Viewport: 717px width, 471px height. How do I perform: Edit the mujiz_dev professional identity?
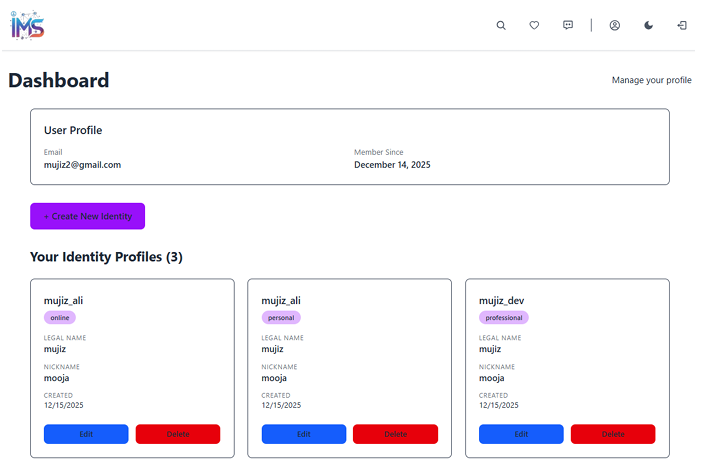(521, 434)
